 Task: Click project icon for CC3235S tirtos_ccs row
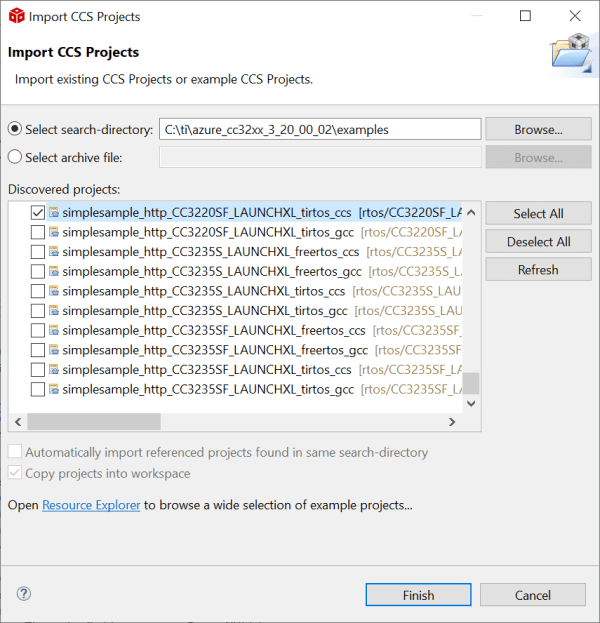(x=54, y=291)
